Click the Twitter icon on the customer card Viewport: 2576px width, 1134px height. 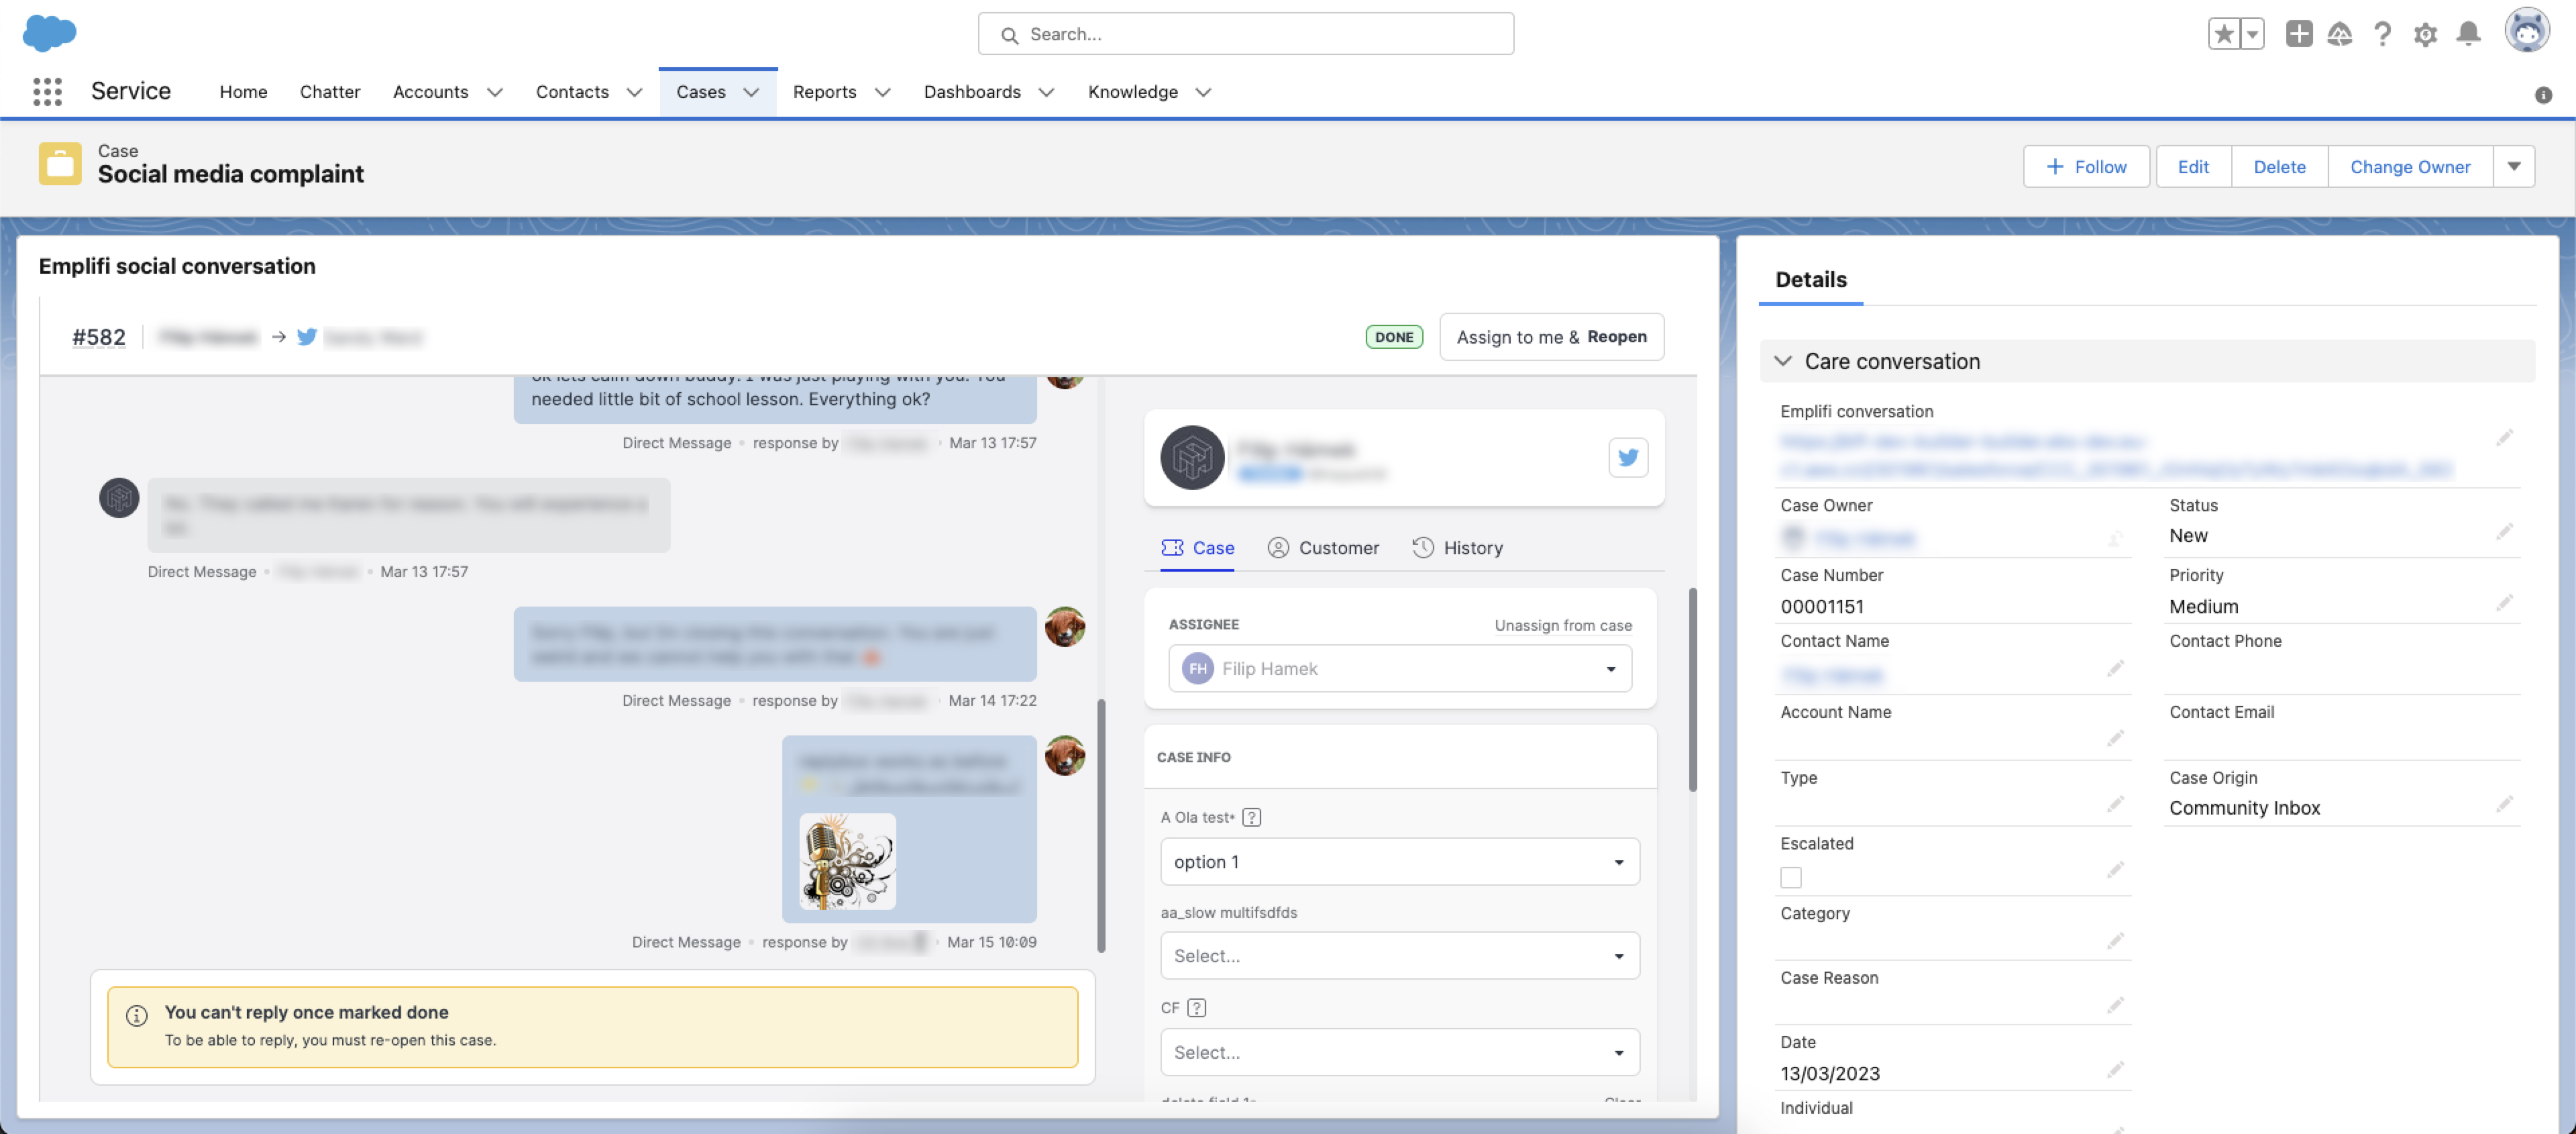[x=1628, y=457]
